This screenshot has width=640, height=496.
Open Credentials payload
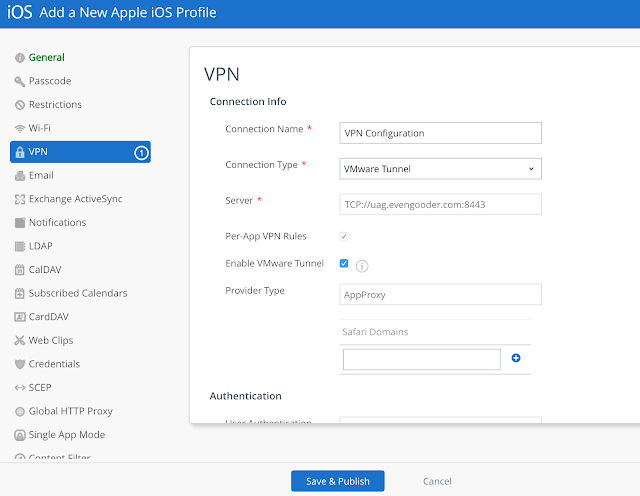click(x=54, y=364)
